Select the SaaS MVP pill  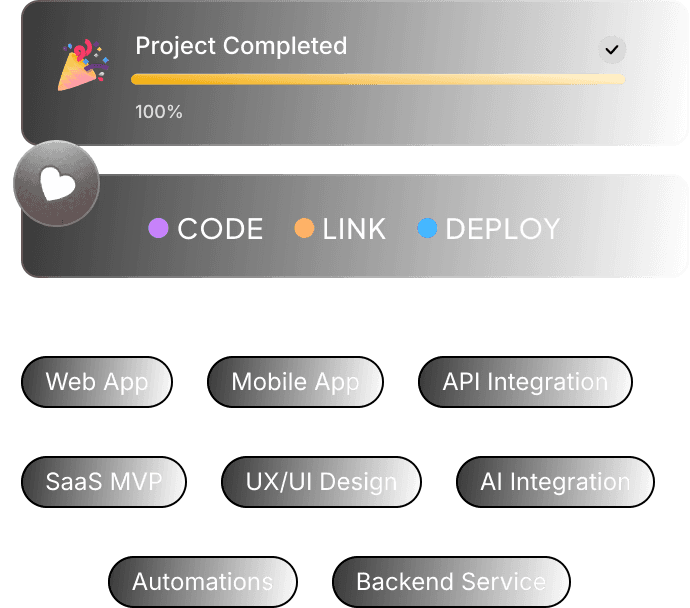tap(104, 482)
